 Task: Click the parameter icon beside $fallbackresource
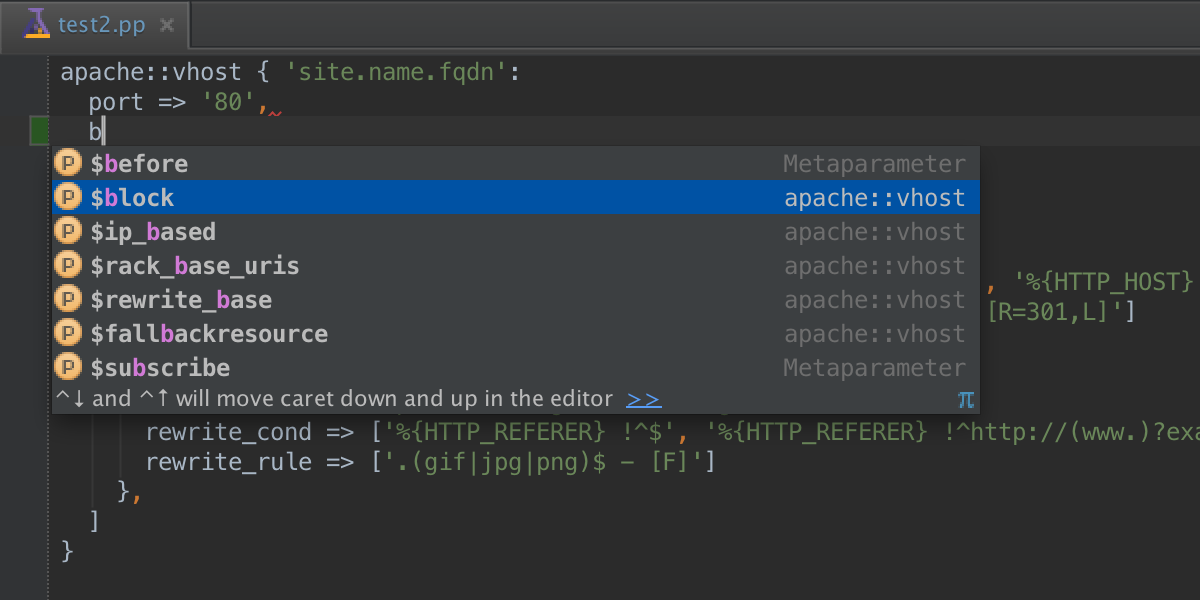(x=67, y=334)
